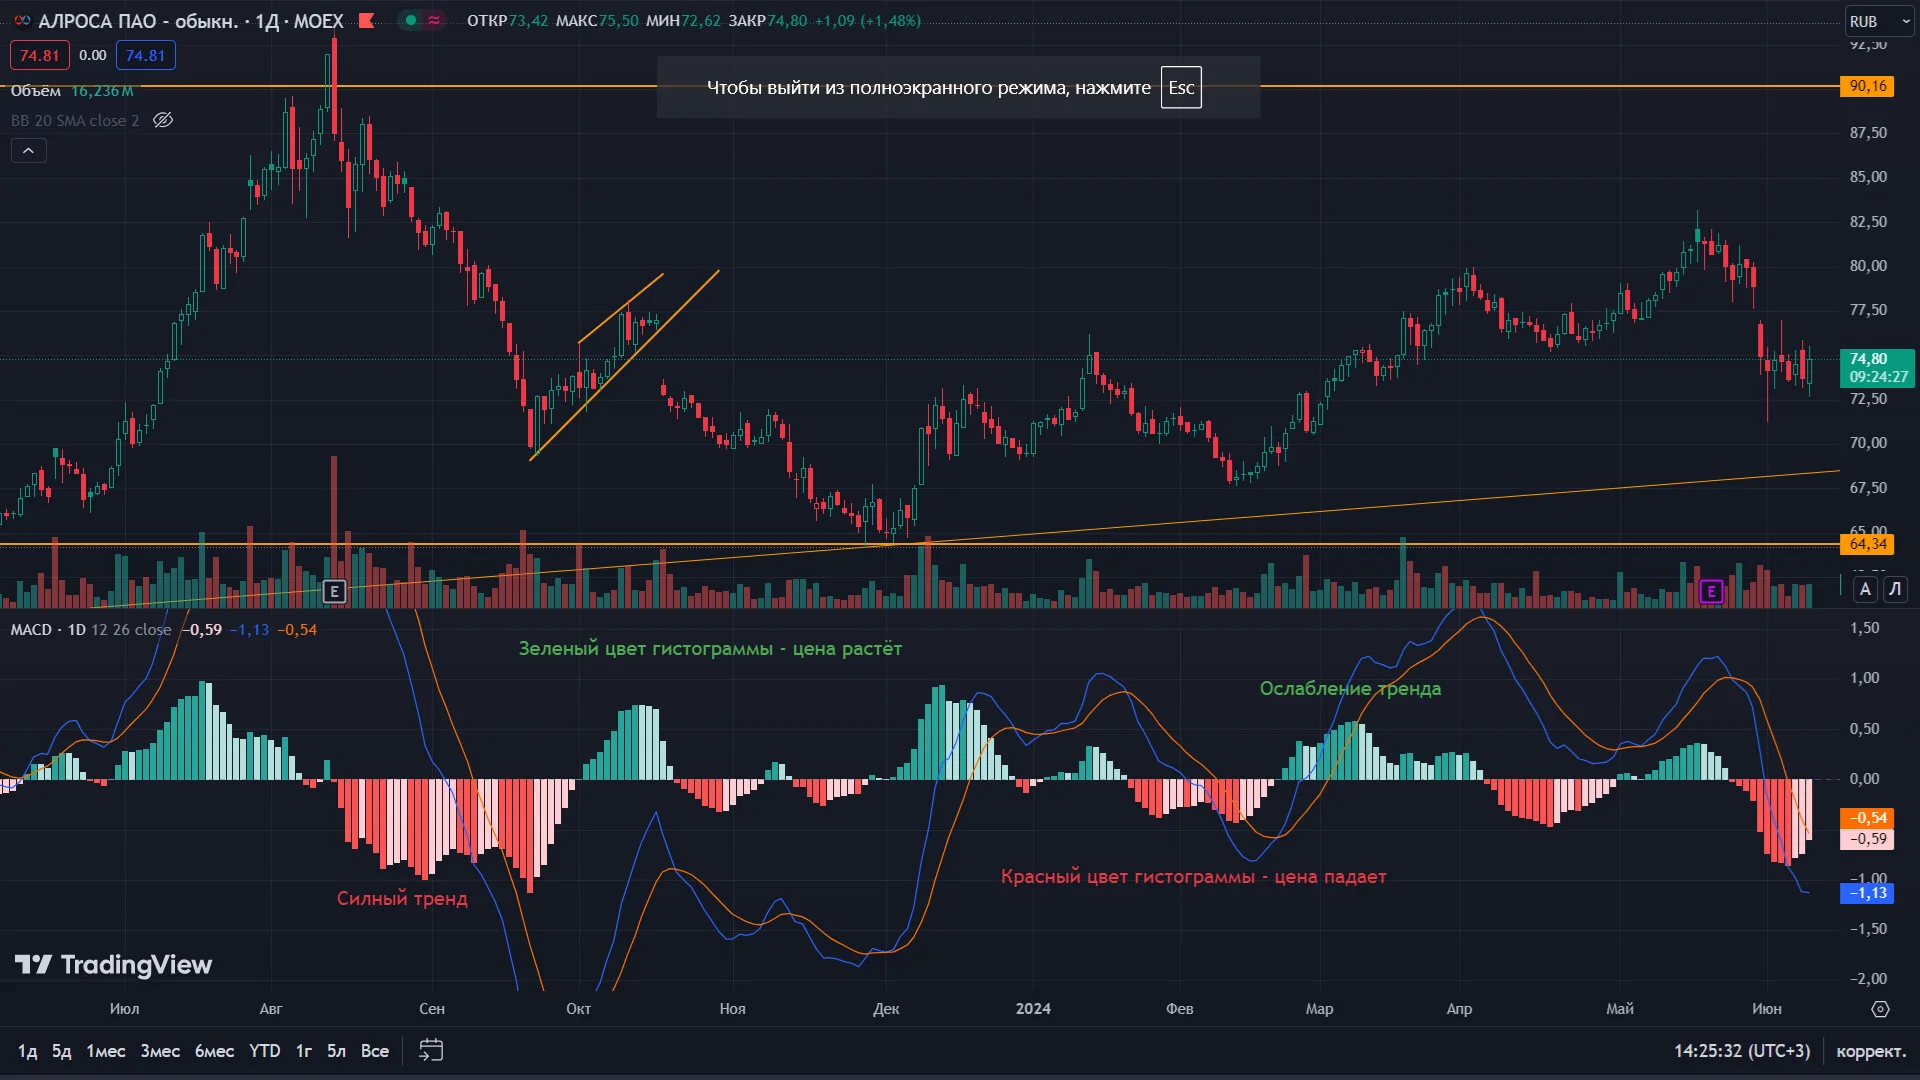Screen dimensions: 1920x1080
Task: Select the 'Сильный тренд' text annotation
Action: [402, 899]
